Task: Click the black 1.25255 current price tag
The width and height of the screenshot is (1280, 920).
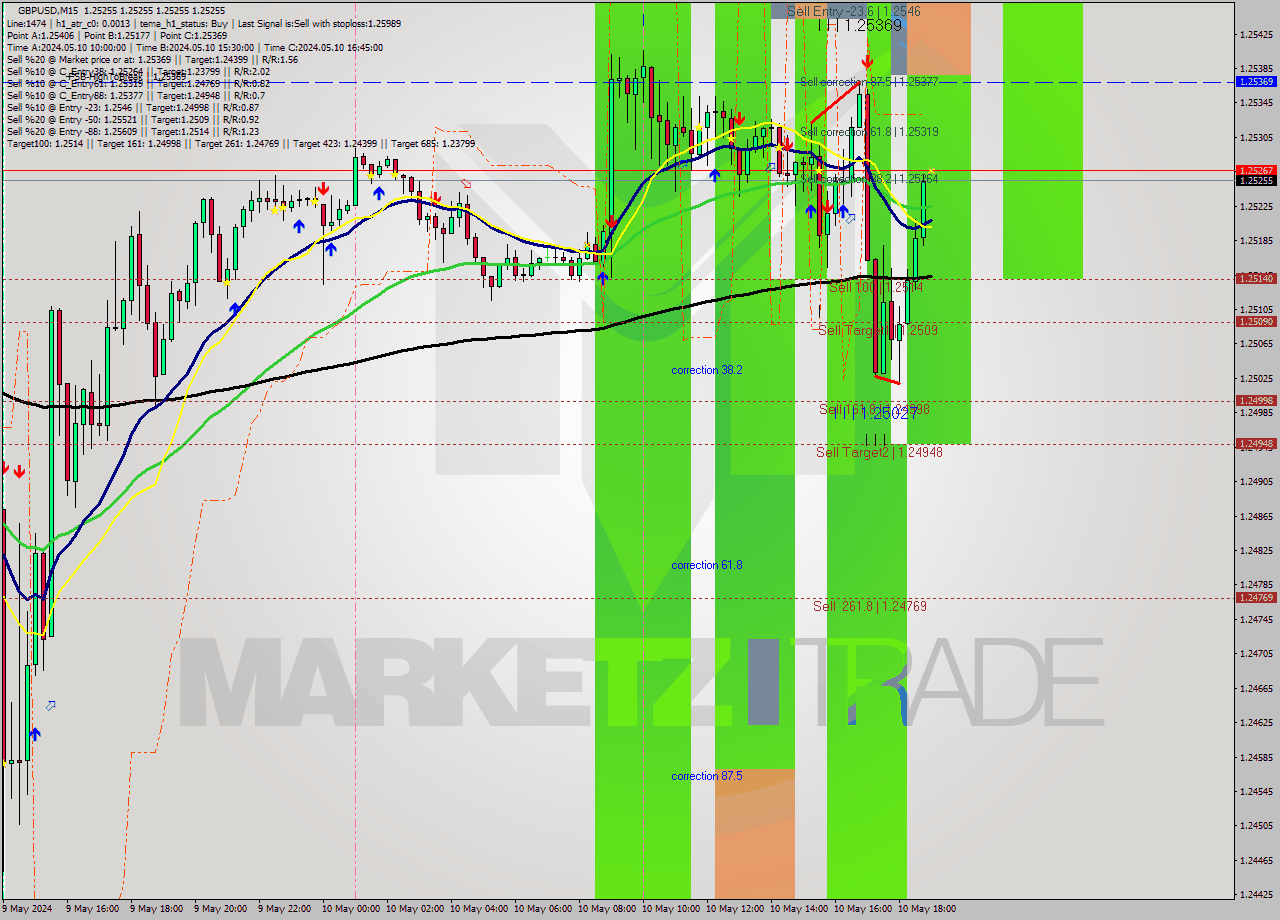Action: click(1256, 181)
